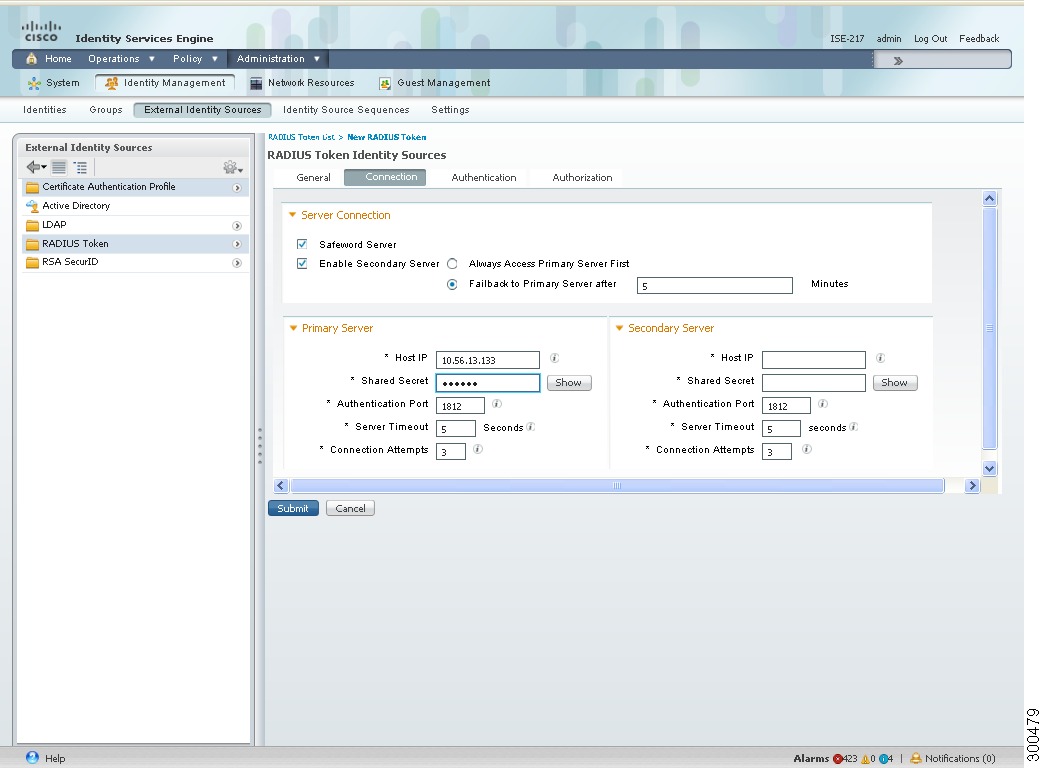Viewport: 1044px width, 768px height.
Task: Click the Primary Authentication Port info icon
Action: pyautogui.click(x=497, y=404)
